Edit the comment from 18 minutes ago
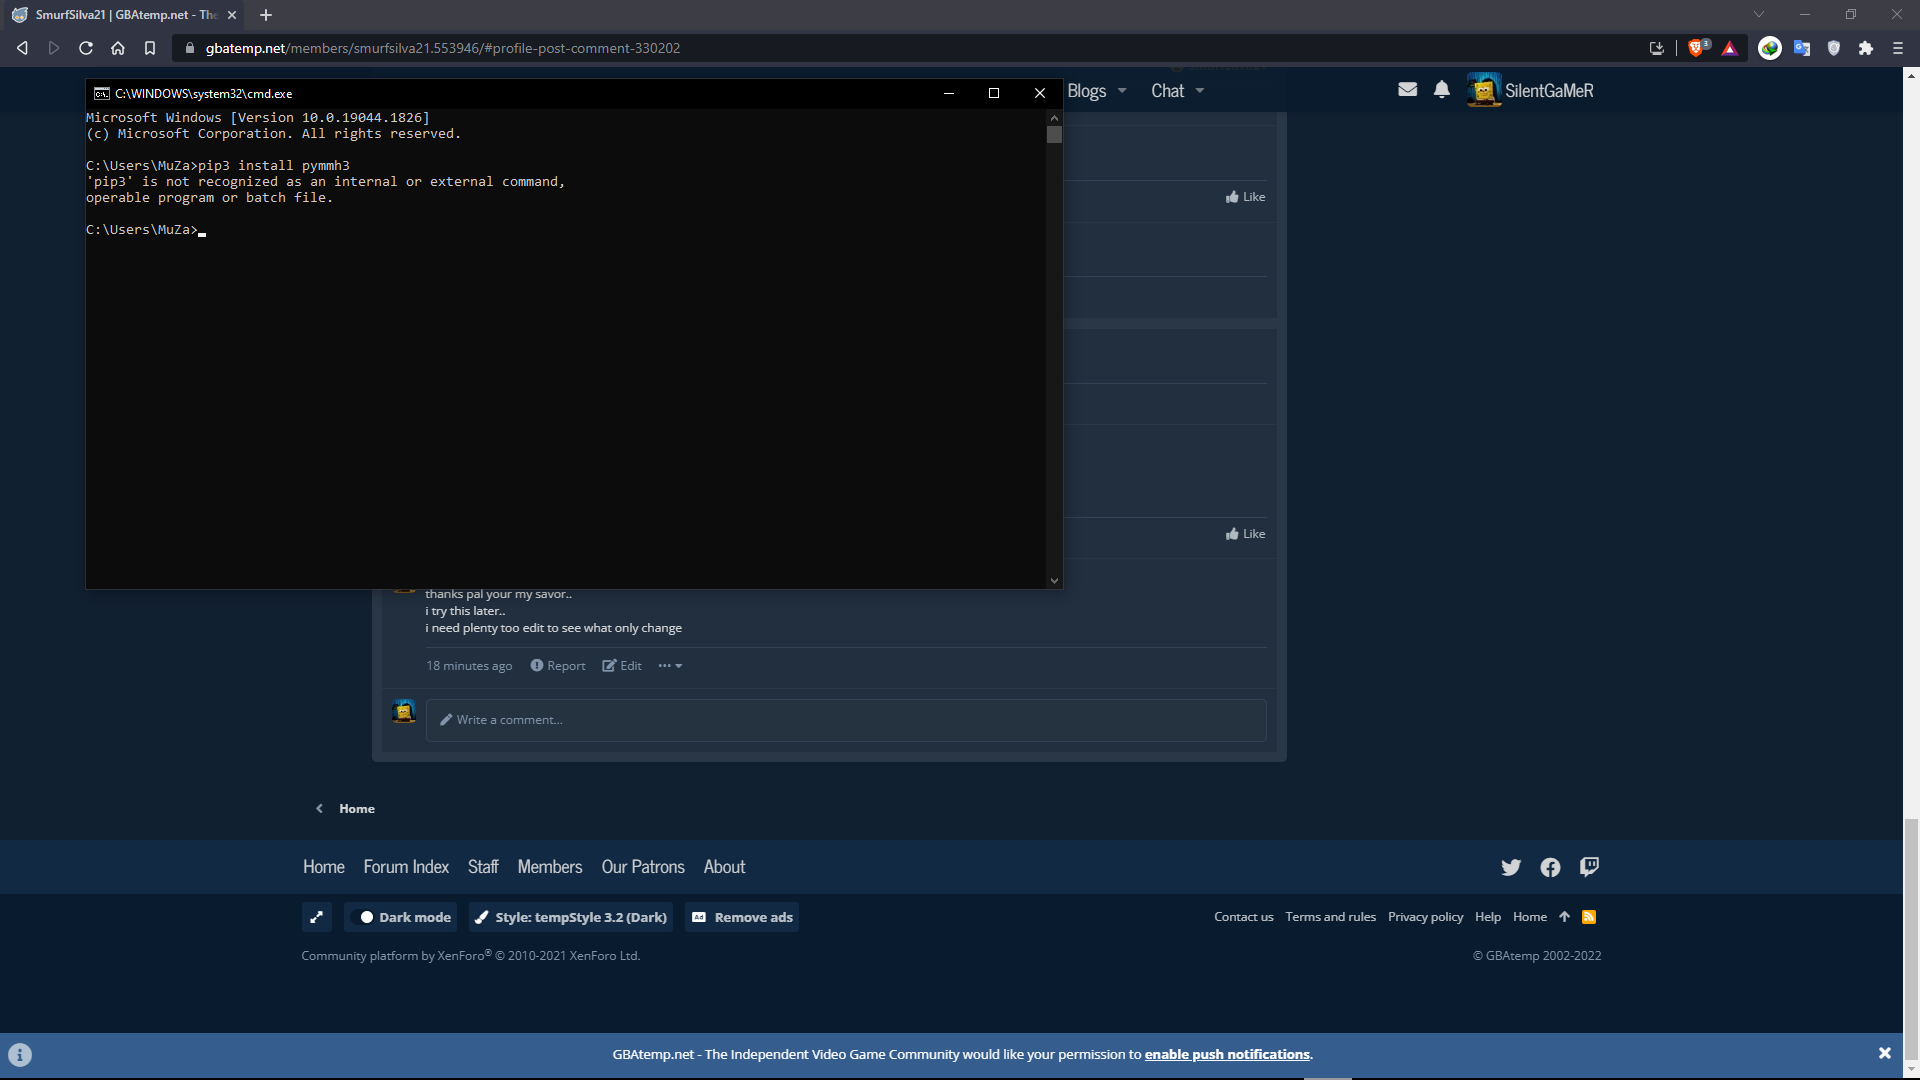Image resolution: width=1920 pixels, height=1080 pixels. 622,666
